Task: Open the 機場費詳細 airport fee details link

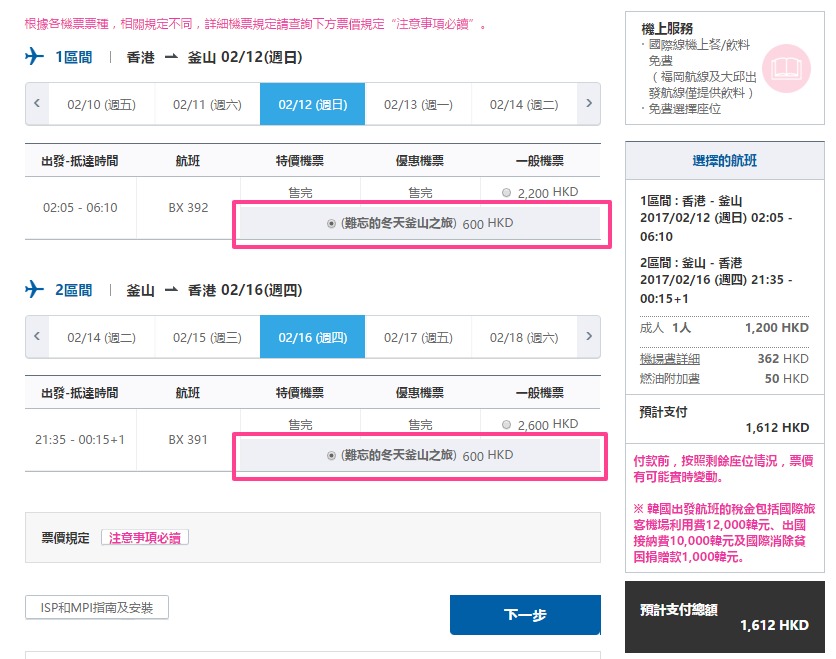Action: point(670,359)
